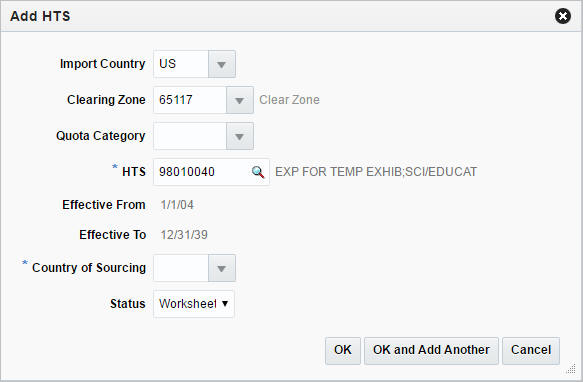Click the EXP FOR TEMP EXHIB;SCI/EDUCAT description
This screenshot has width=583, height=382.
(376, 172)
